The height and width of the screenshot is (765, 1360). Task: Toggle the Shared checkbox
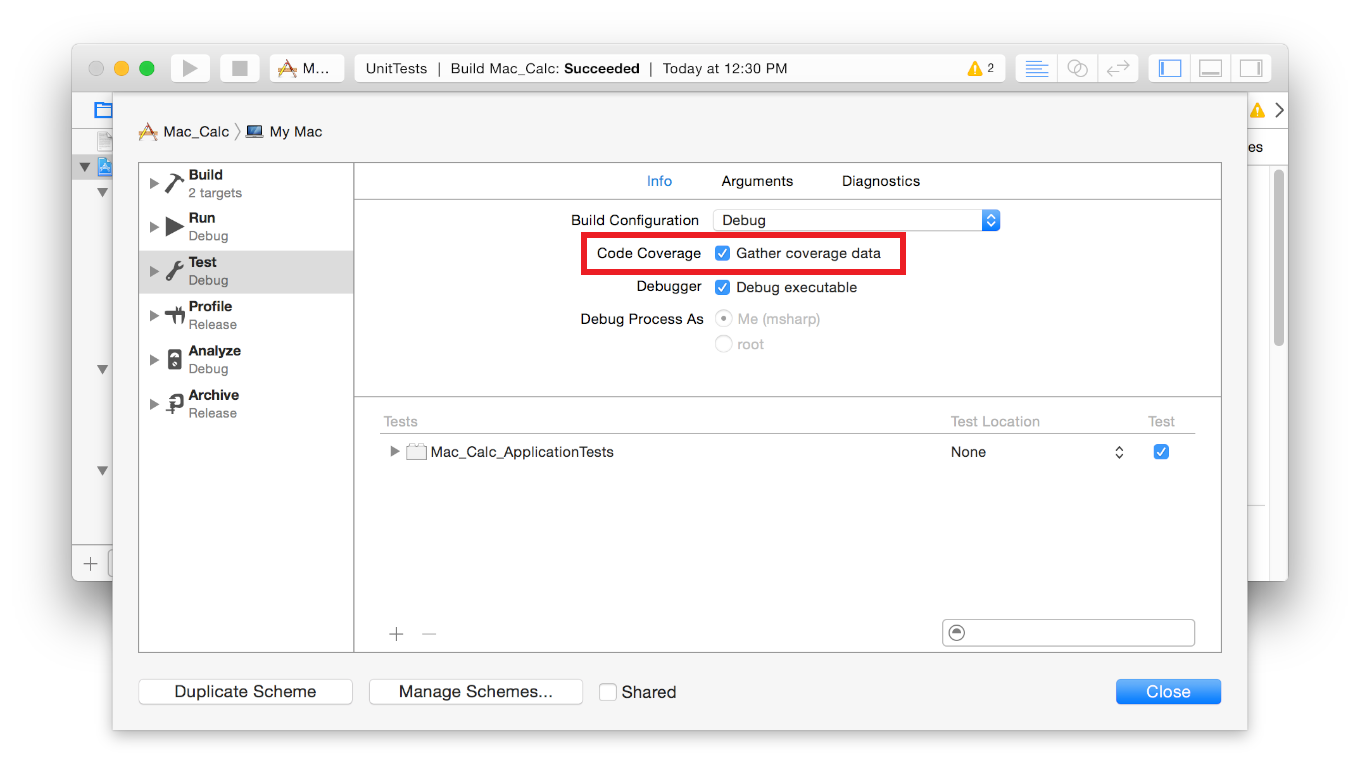coord(607,692)
